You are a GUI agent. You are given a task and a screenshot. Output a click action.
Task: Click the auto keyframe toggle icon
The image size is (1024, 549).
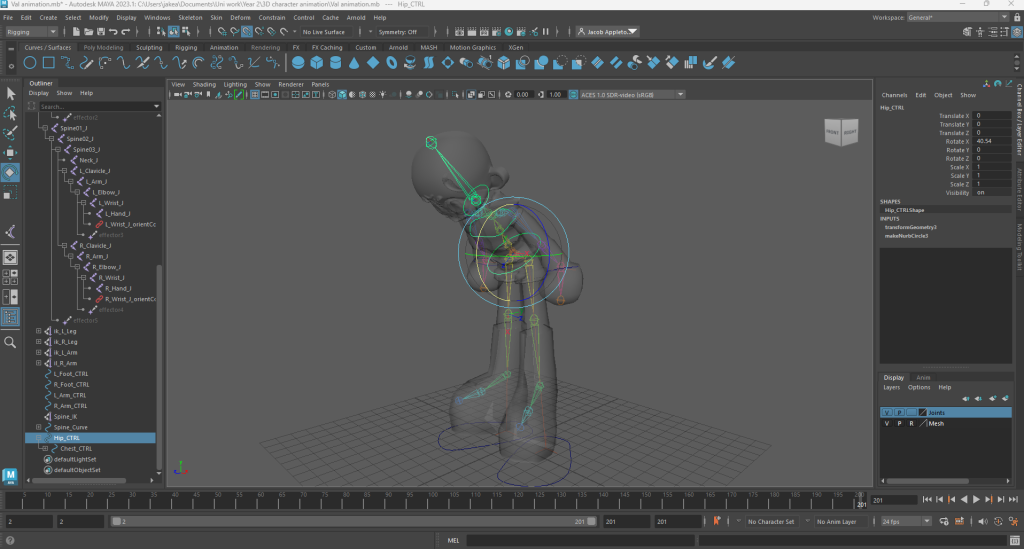pos(717,521)
